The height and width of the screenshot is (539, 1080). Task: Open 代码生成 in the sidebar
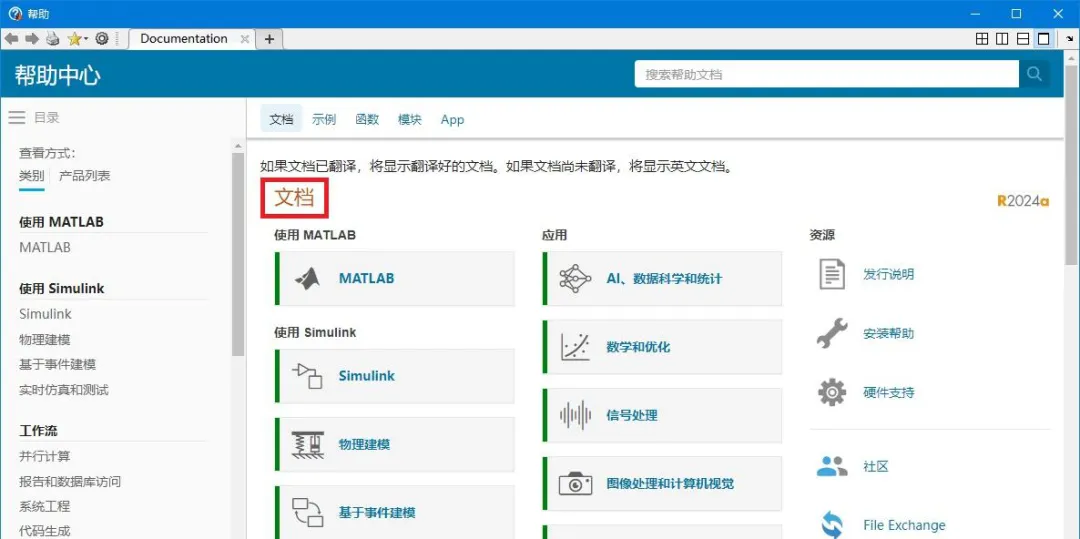point(45,531)
